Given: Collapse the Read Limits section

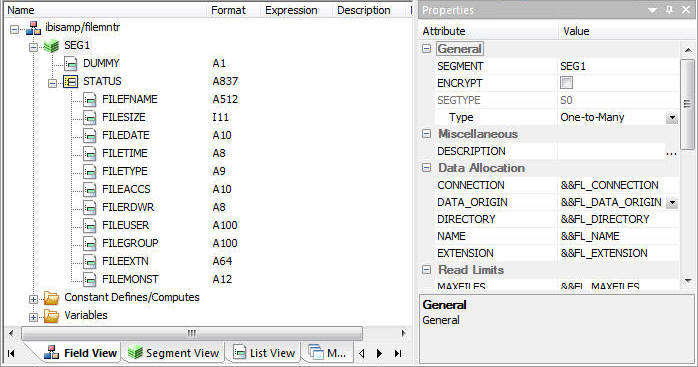Looking at the screenshot, I should pyautogui.click(x=426, y=269).
